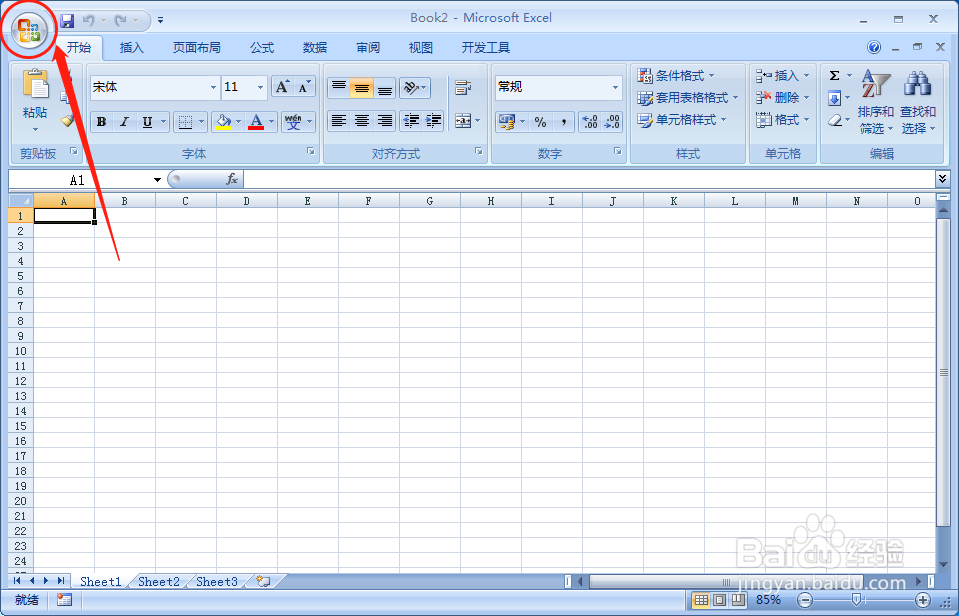The width and height of the screenshot is (959, 616).
Task: Click the 插入 cells button
Action: (782, 76)
